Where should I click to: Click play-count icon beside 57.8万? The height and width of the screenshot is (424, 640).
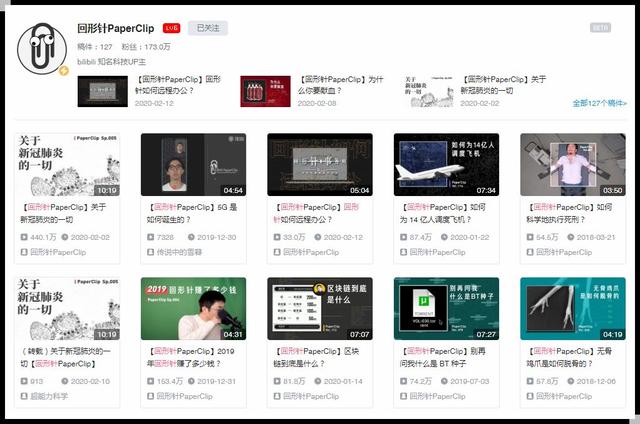pyautogui.click(x=530, y=381)
